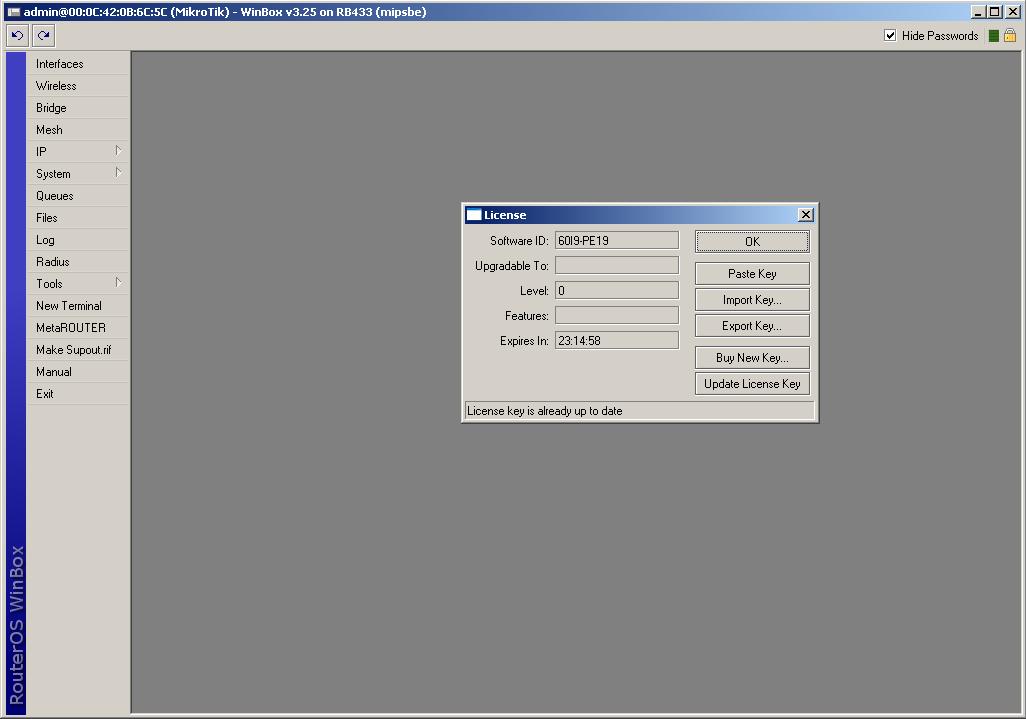
Task: Expand the System submenu arrow
Action: 118,173
